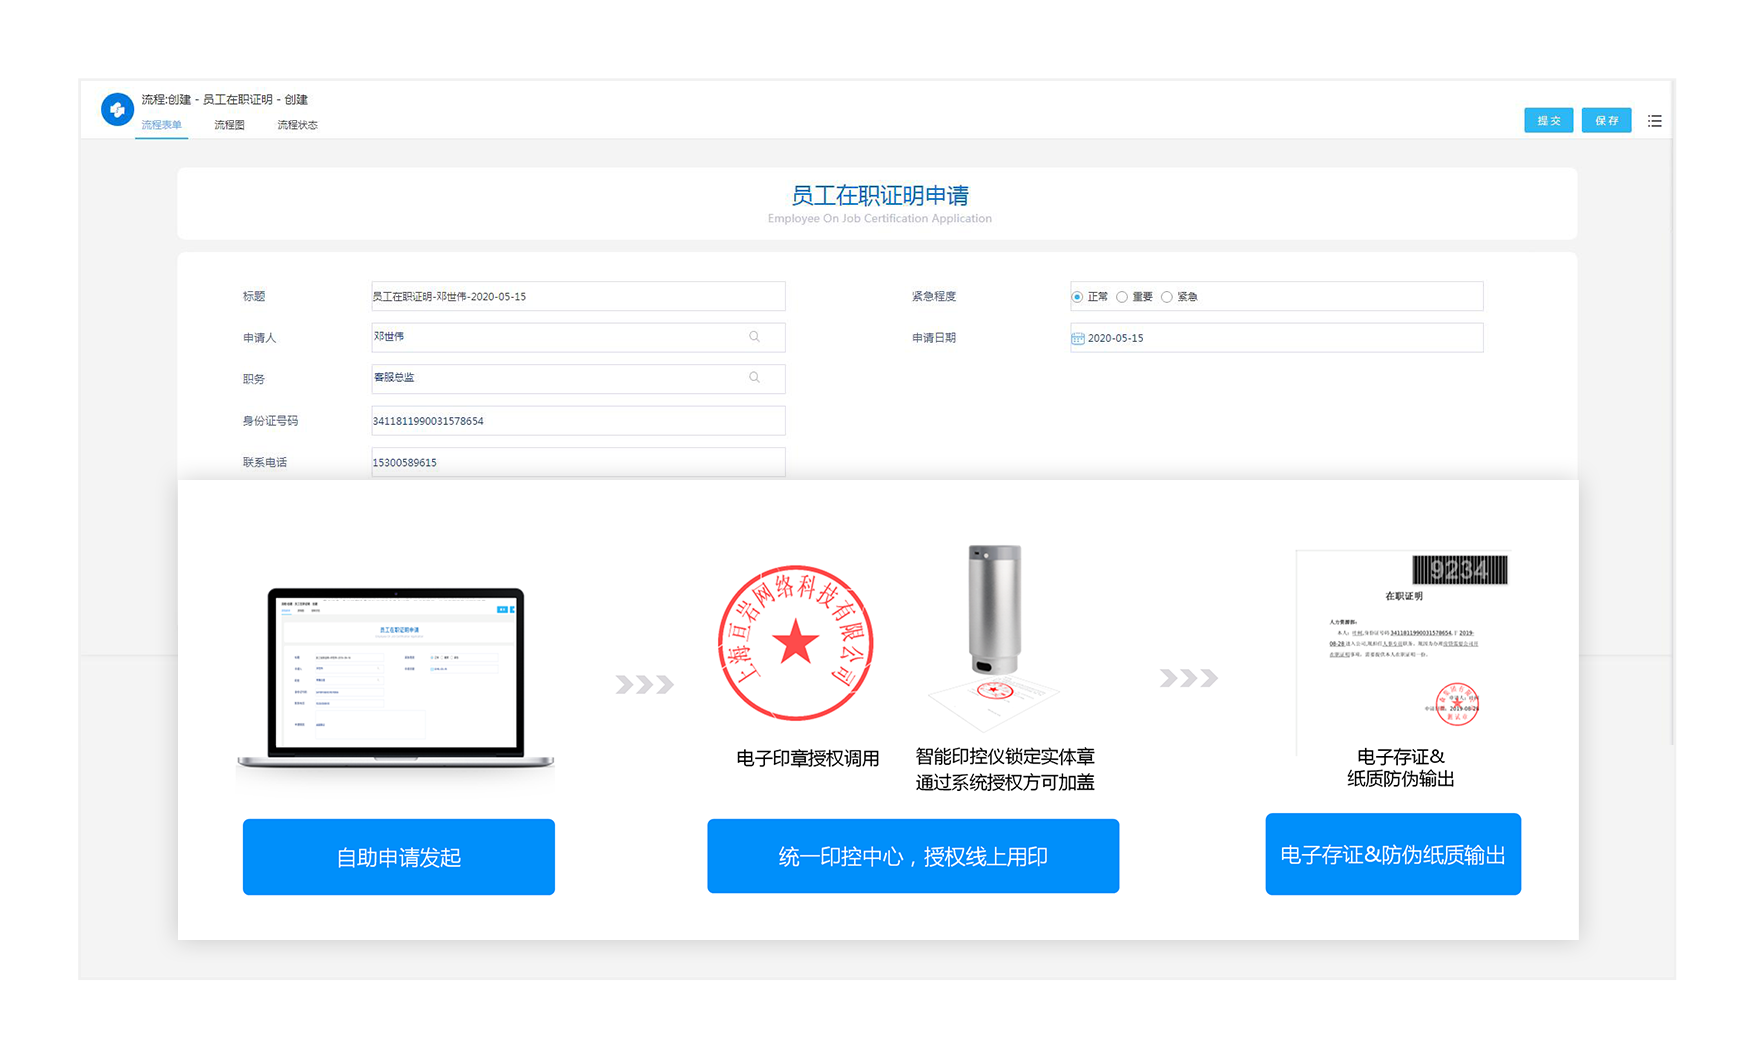
Task: Click the 提交 button
Action: [x=1549, y=120]
